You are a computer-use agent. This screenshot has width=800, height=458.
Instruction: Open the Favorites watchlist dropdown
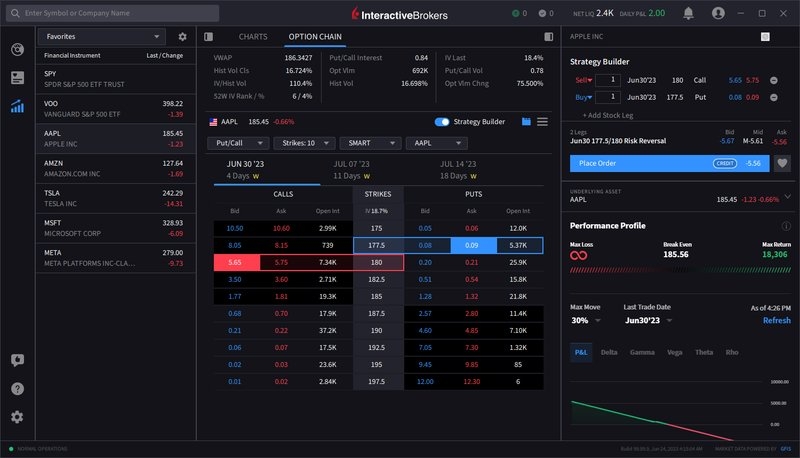click(102, 37)
